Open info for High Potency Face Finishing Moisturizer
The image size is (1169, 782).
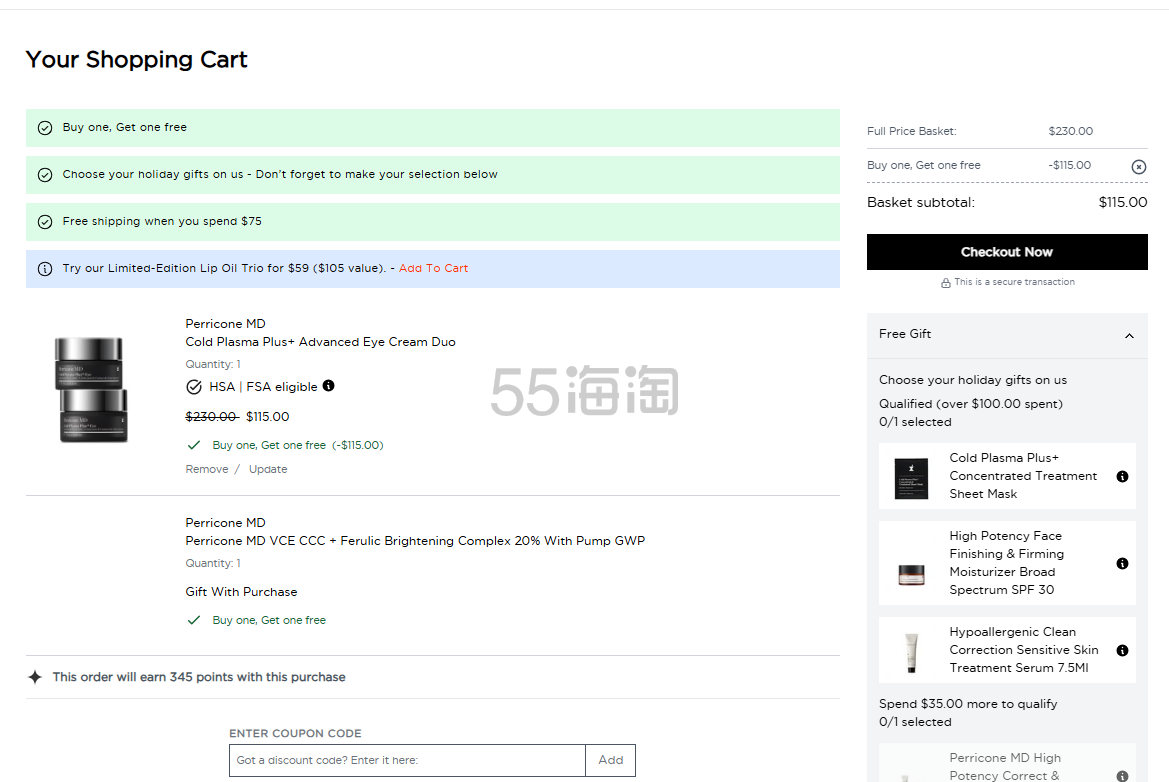[x=1122, y=564]
